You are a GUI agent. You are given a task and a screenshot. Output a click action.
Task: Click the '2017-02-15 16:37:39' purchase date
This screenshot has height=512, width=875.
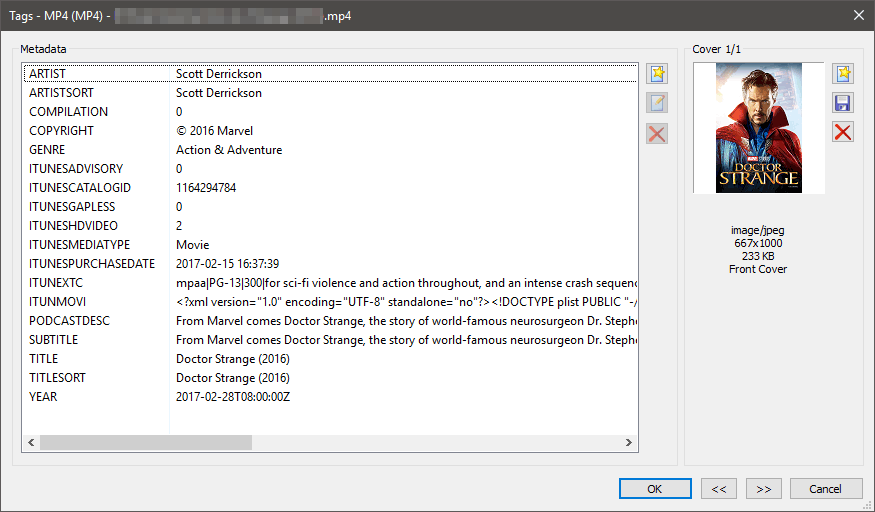[x=228, y=263]
